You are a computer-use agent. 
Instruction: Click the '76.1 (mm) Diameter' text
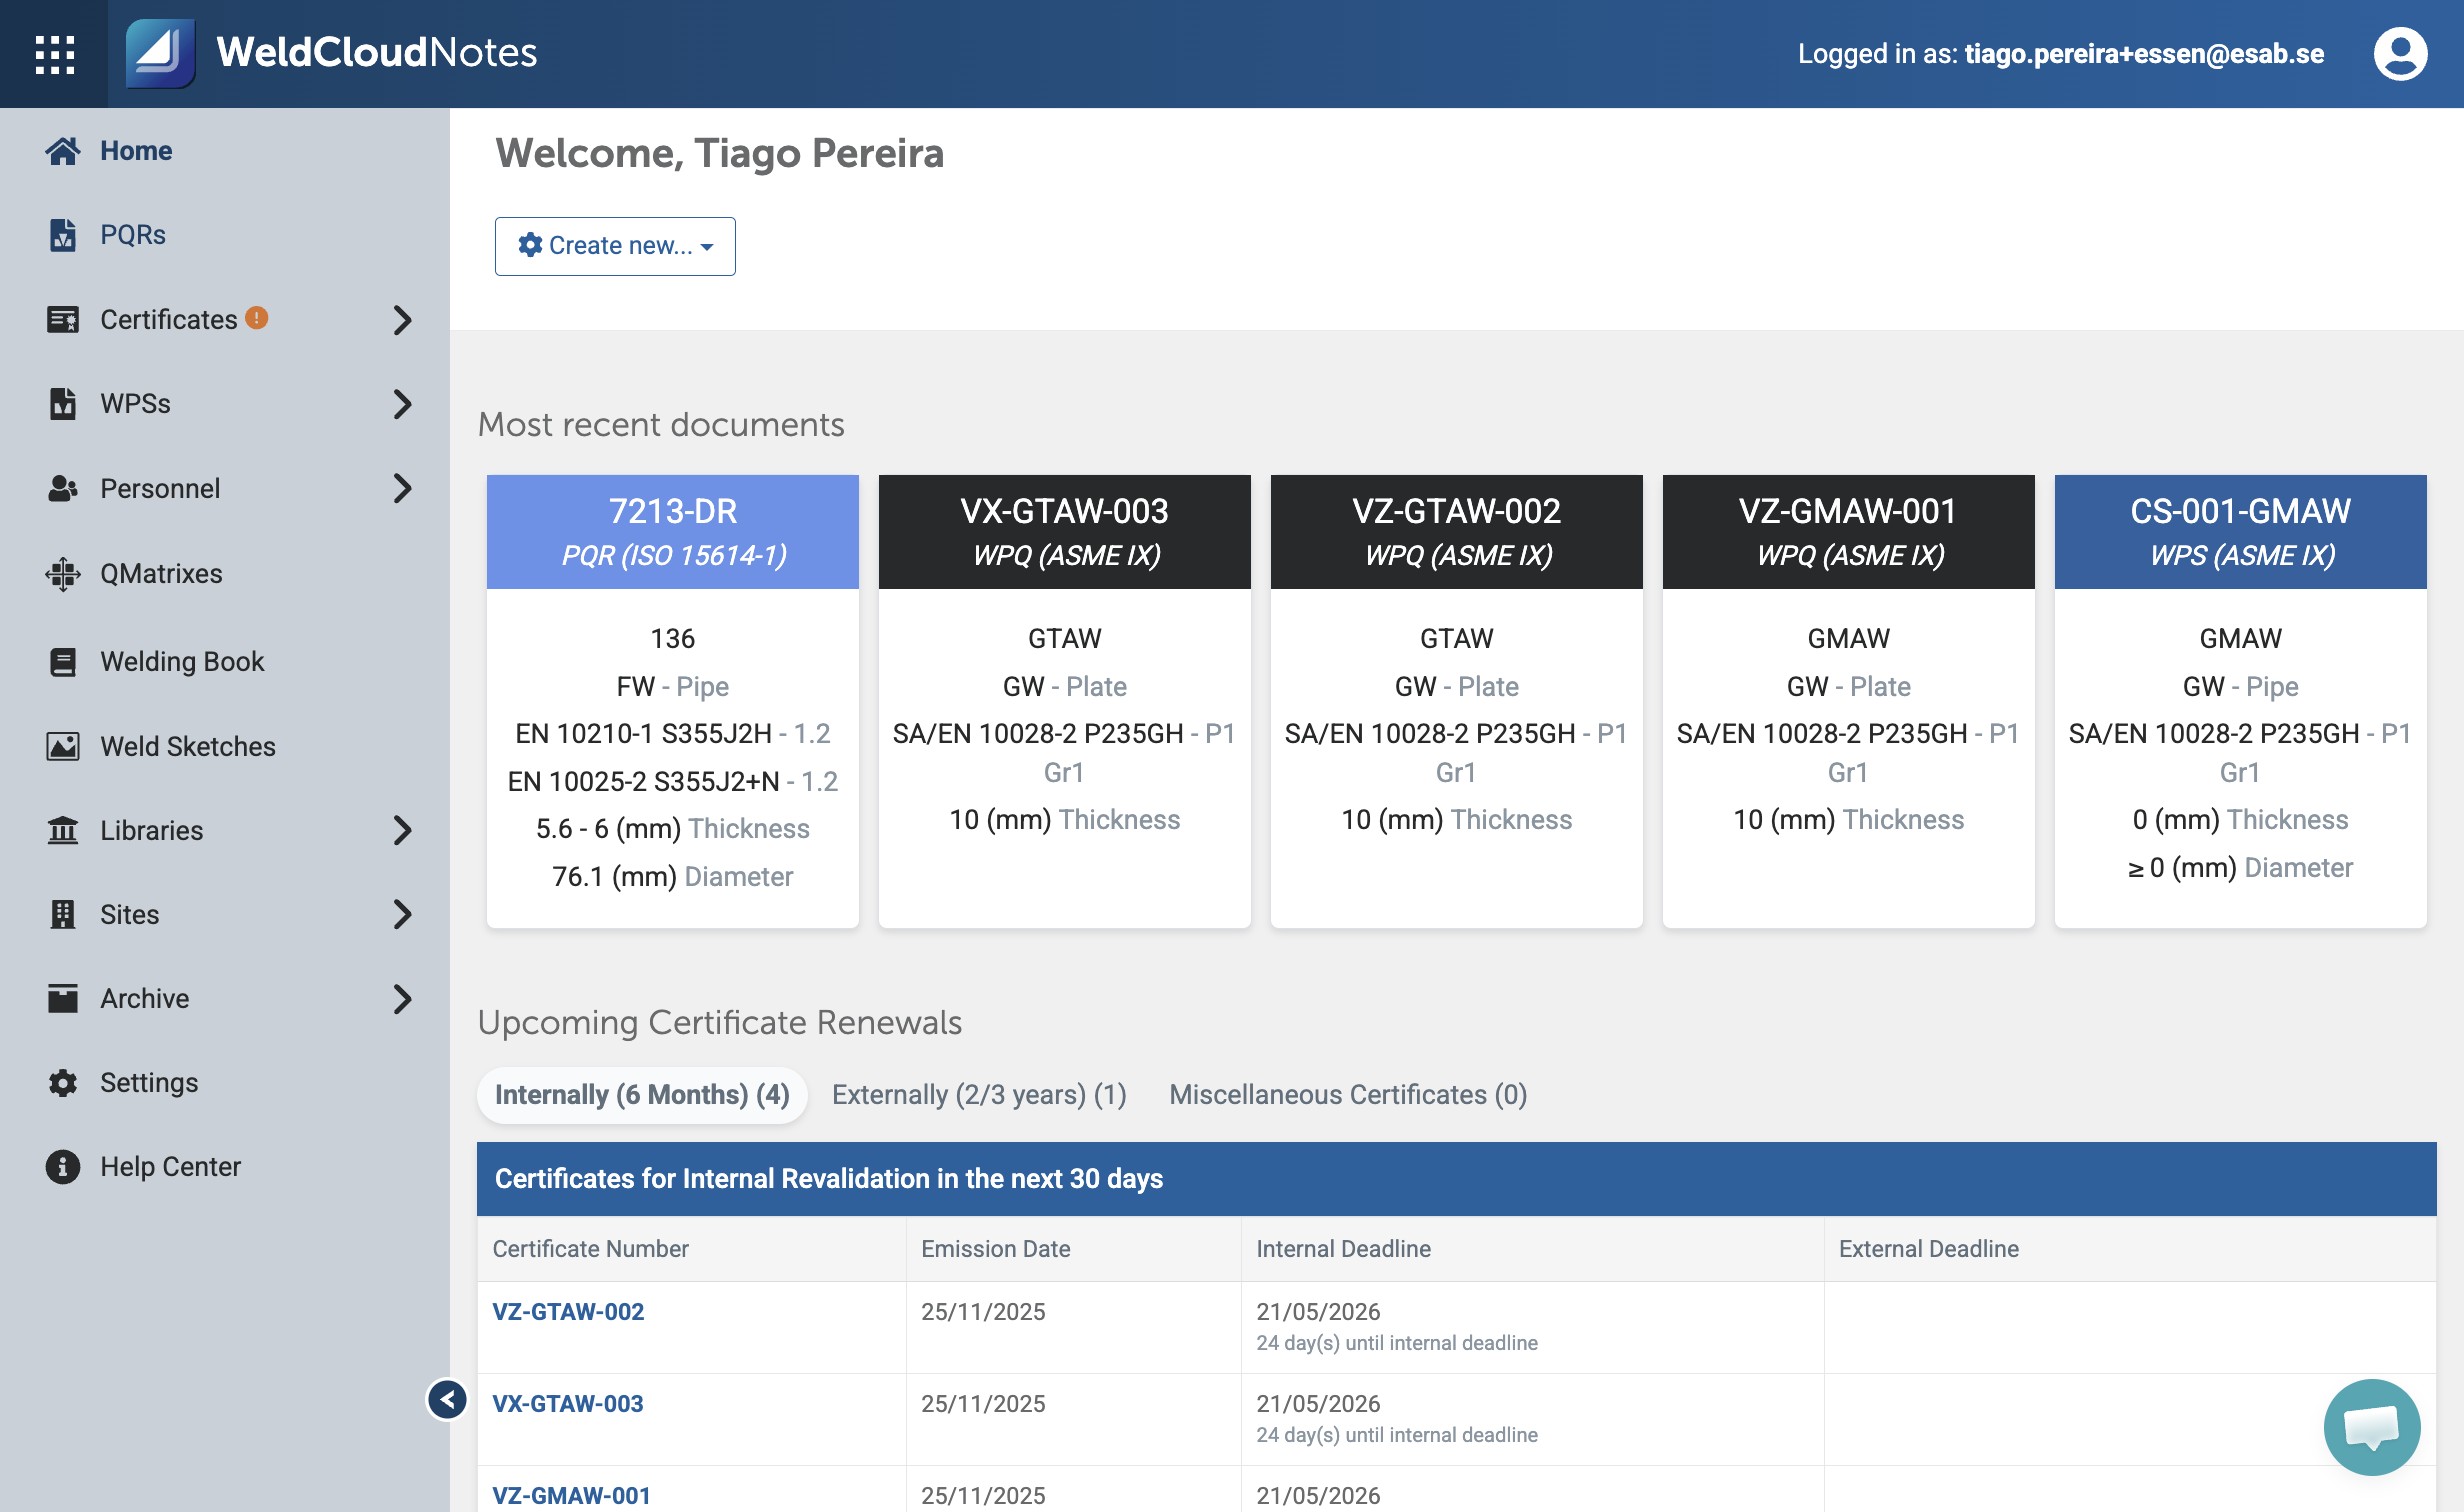(673, 877)
